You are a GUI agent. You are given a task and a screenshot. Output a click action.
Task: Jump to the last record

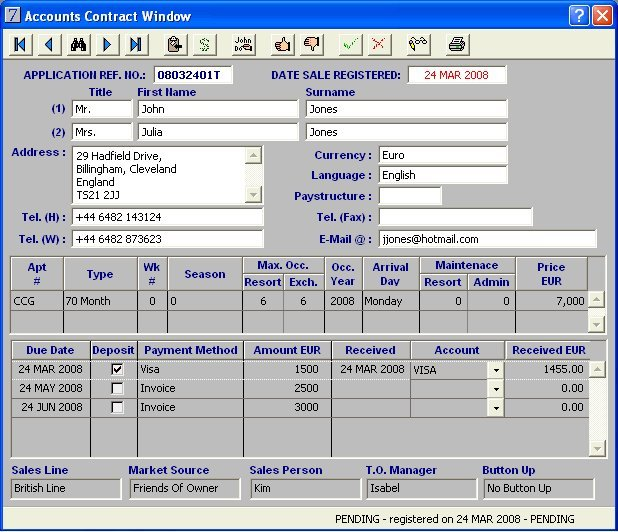point(136,44)
